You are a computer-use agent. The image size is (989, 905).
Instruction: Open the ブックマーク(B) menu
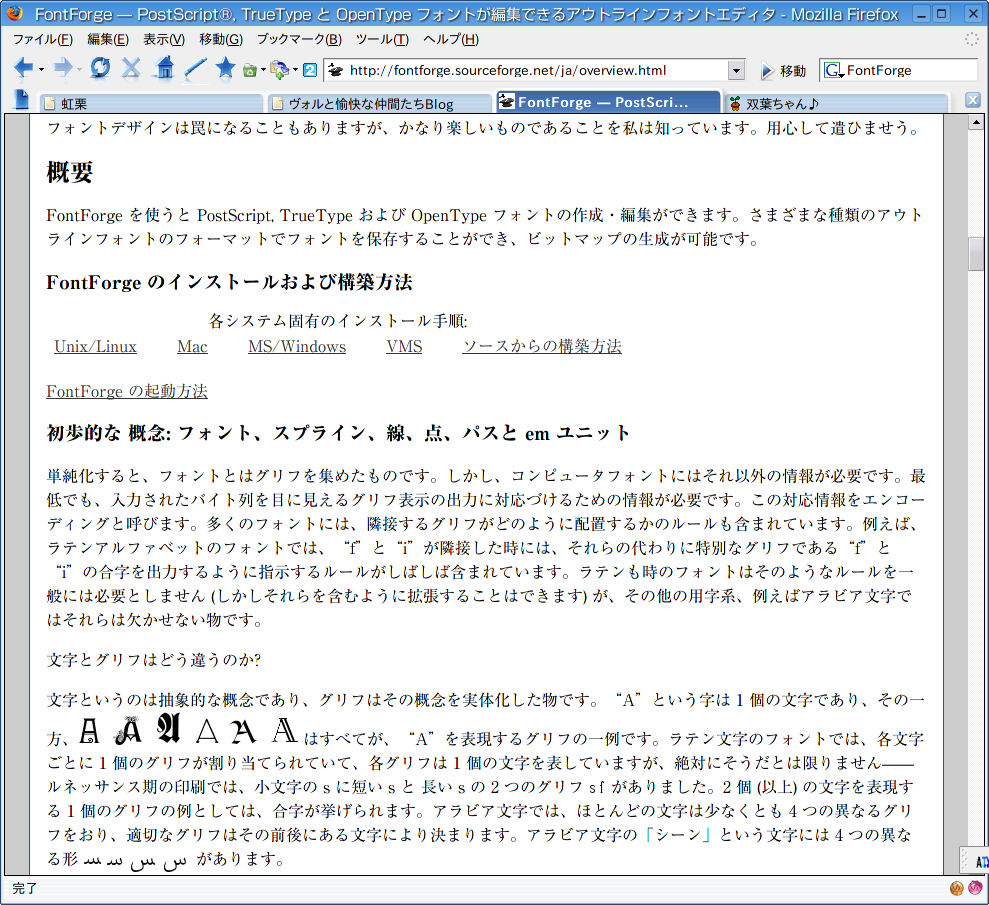pyautogui.click(x=299, y=40)
